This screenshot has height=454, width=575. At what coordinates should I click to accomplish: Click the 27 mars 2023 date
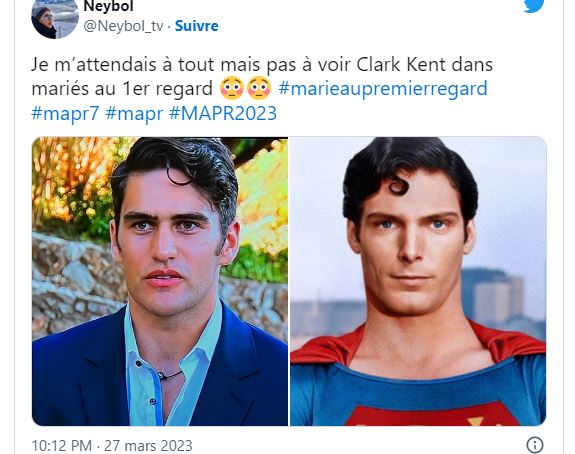pyautogui.click(x=148, y=446)
